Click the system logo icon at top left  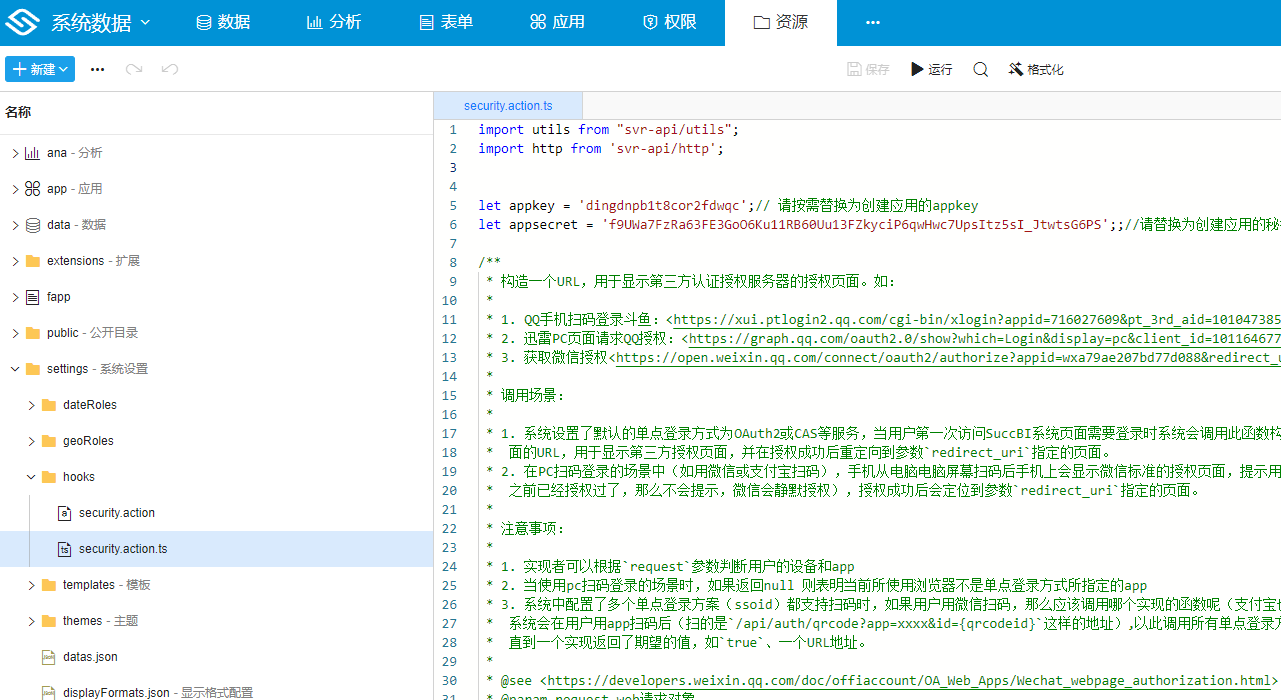(x=22, y=22)
